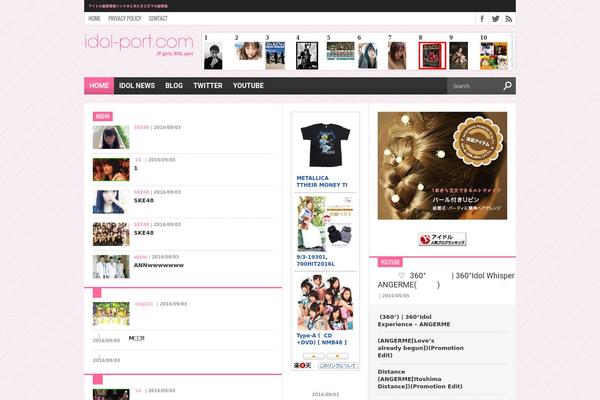
Task: Click the idol-port.com site logo
Action: (x=139, y=44)
